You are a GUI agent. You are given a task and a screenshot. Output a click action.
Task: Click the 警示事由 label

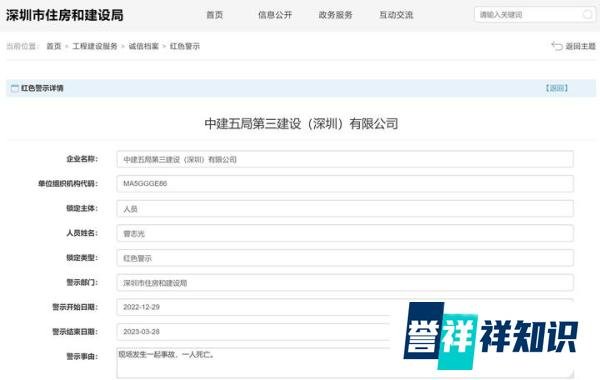coord(82,356)
